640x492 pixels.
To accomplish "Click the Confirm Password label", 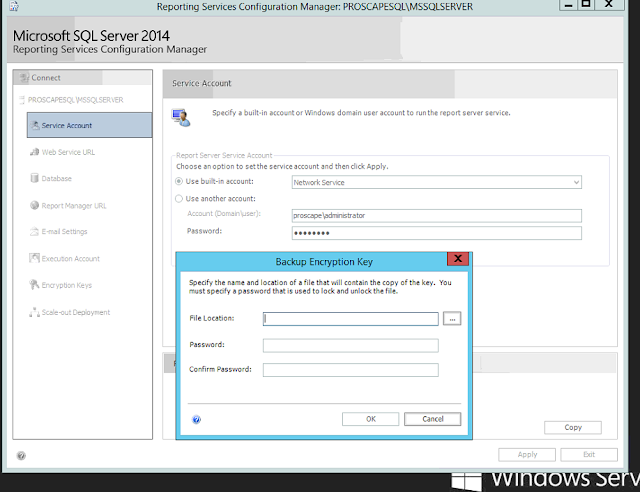I will point(220,369).
